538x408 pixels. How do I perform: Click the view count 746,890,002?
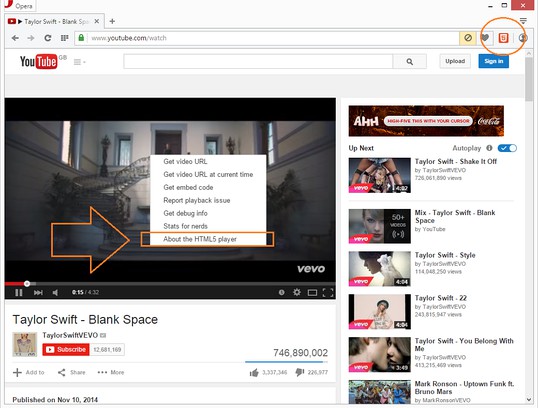click(x=300, y=352)
